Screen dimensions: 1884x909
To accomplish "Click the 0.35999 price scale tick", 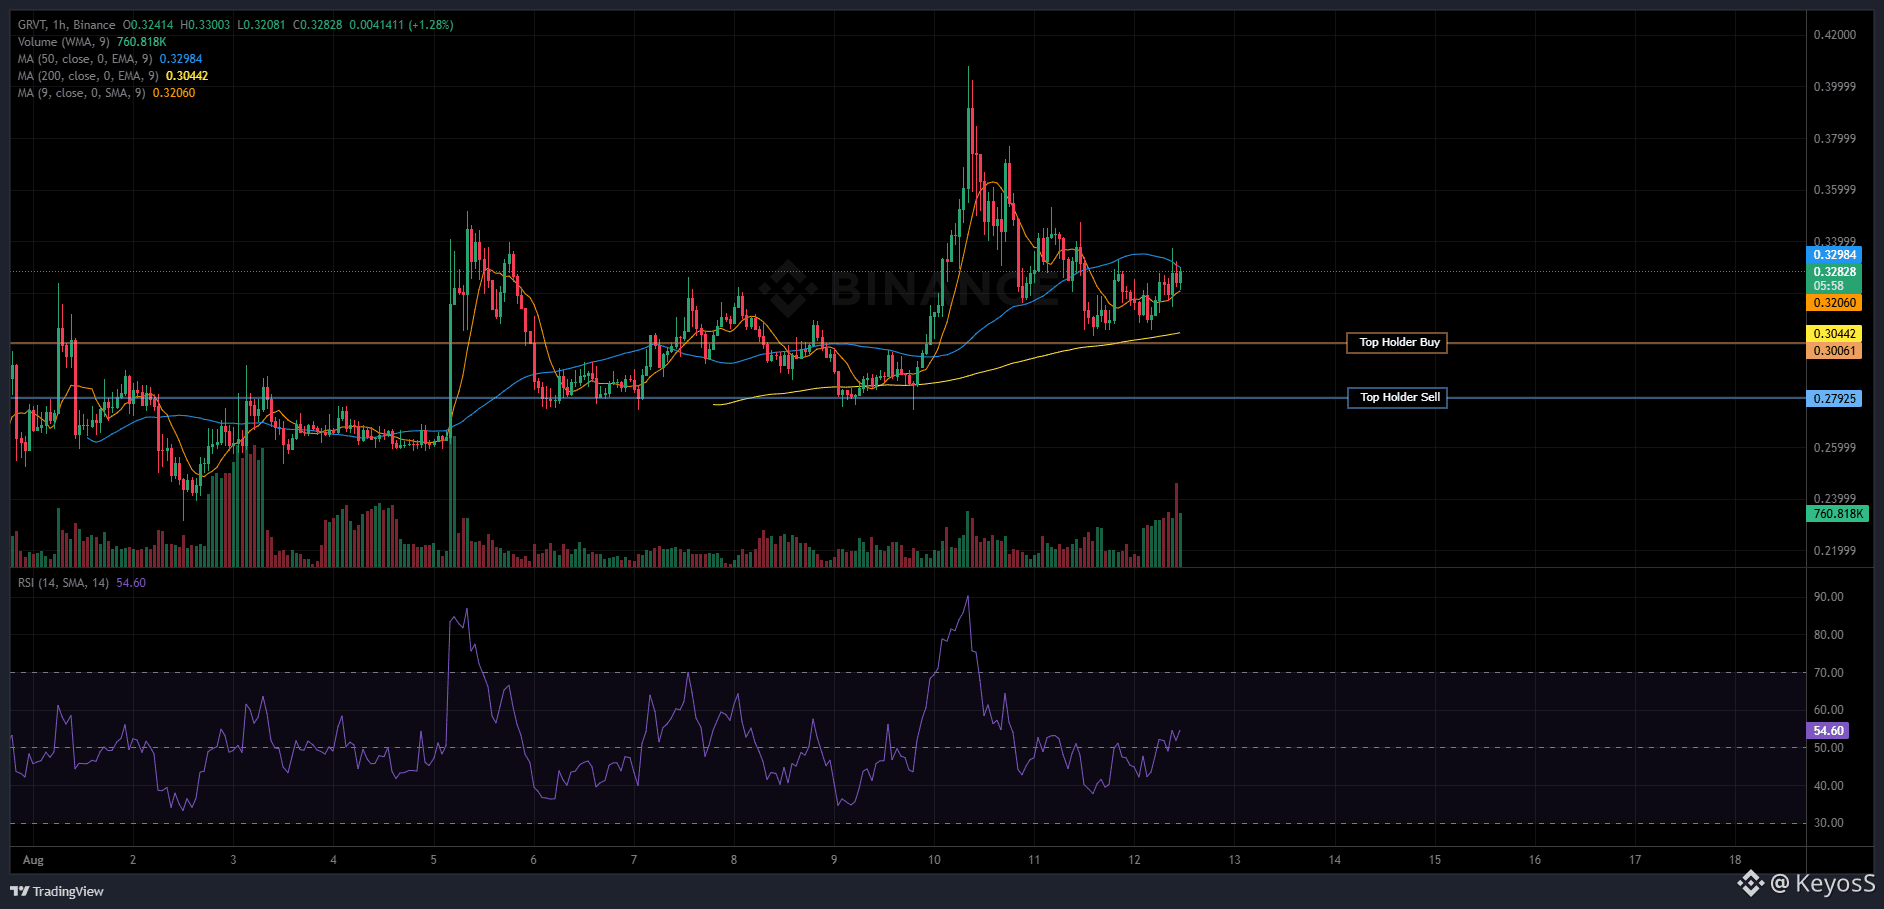I will 1835,190.
